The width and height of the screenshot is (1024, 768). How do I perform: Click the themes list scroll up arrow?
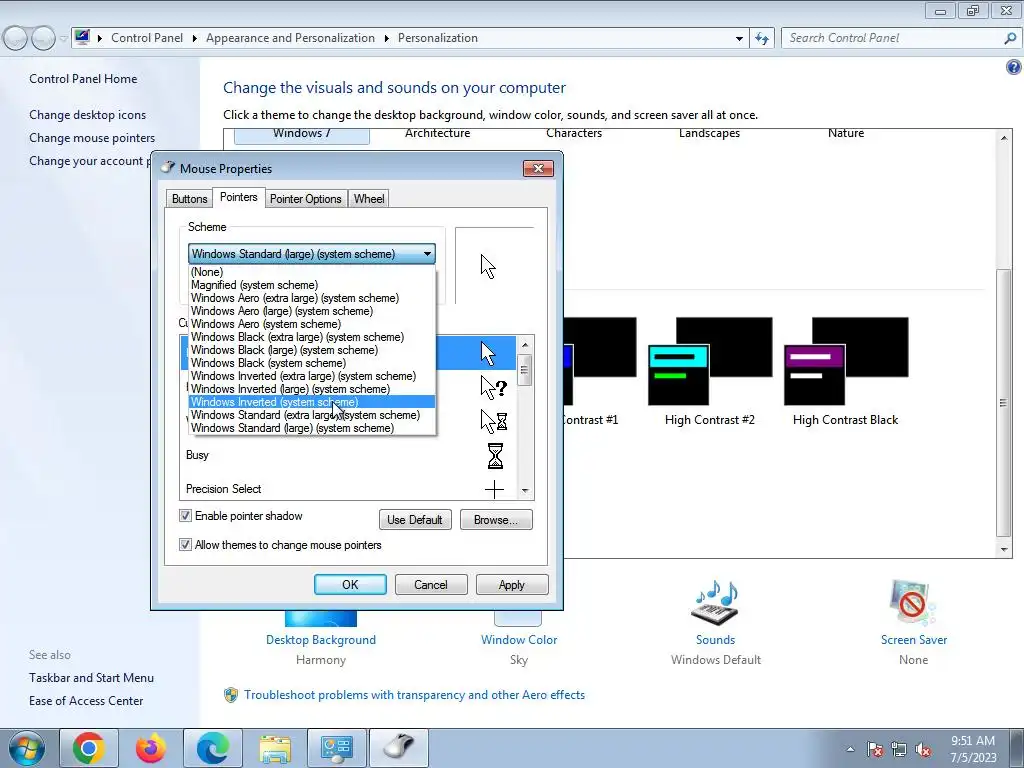coord(1004,138)
